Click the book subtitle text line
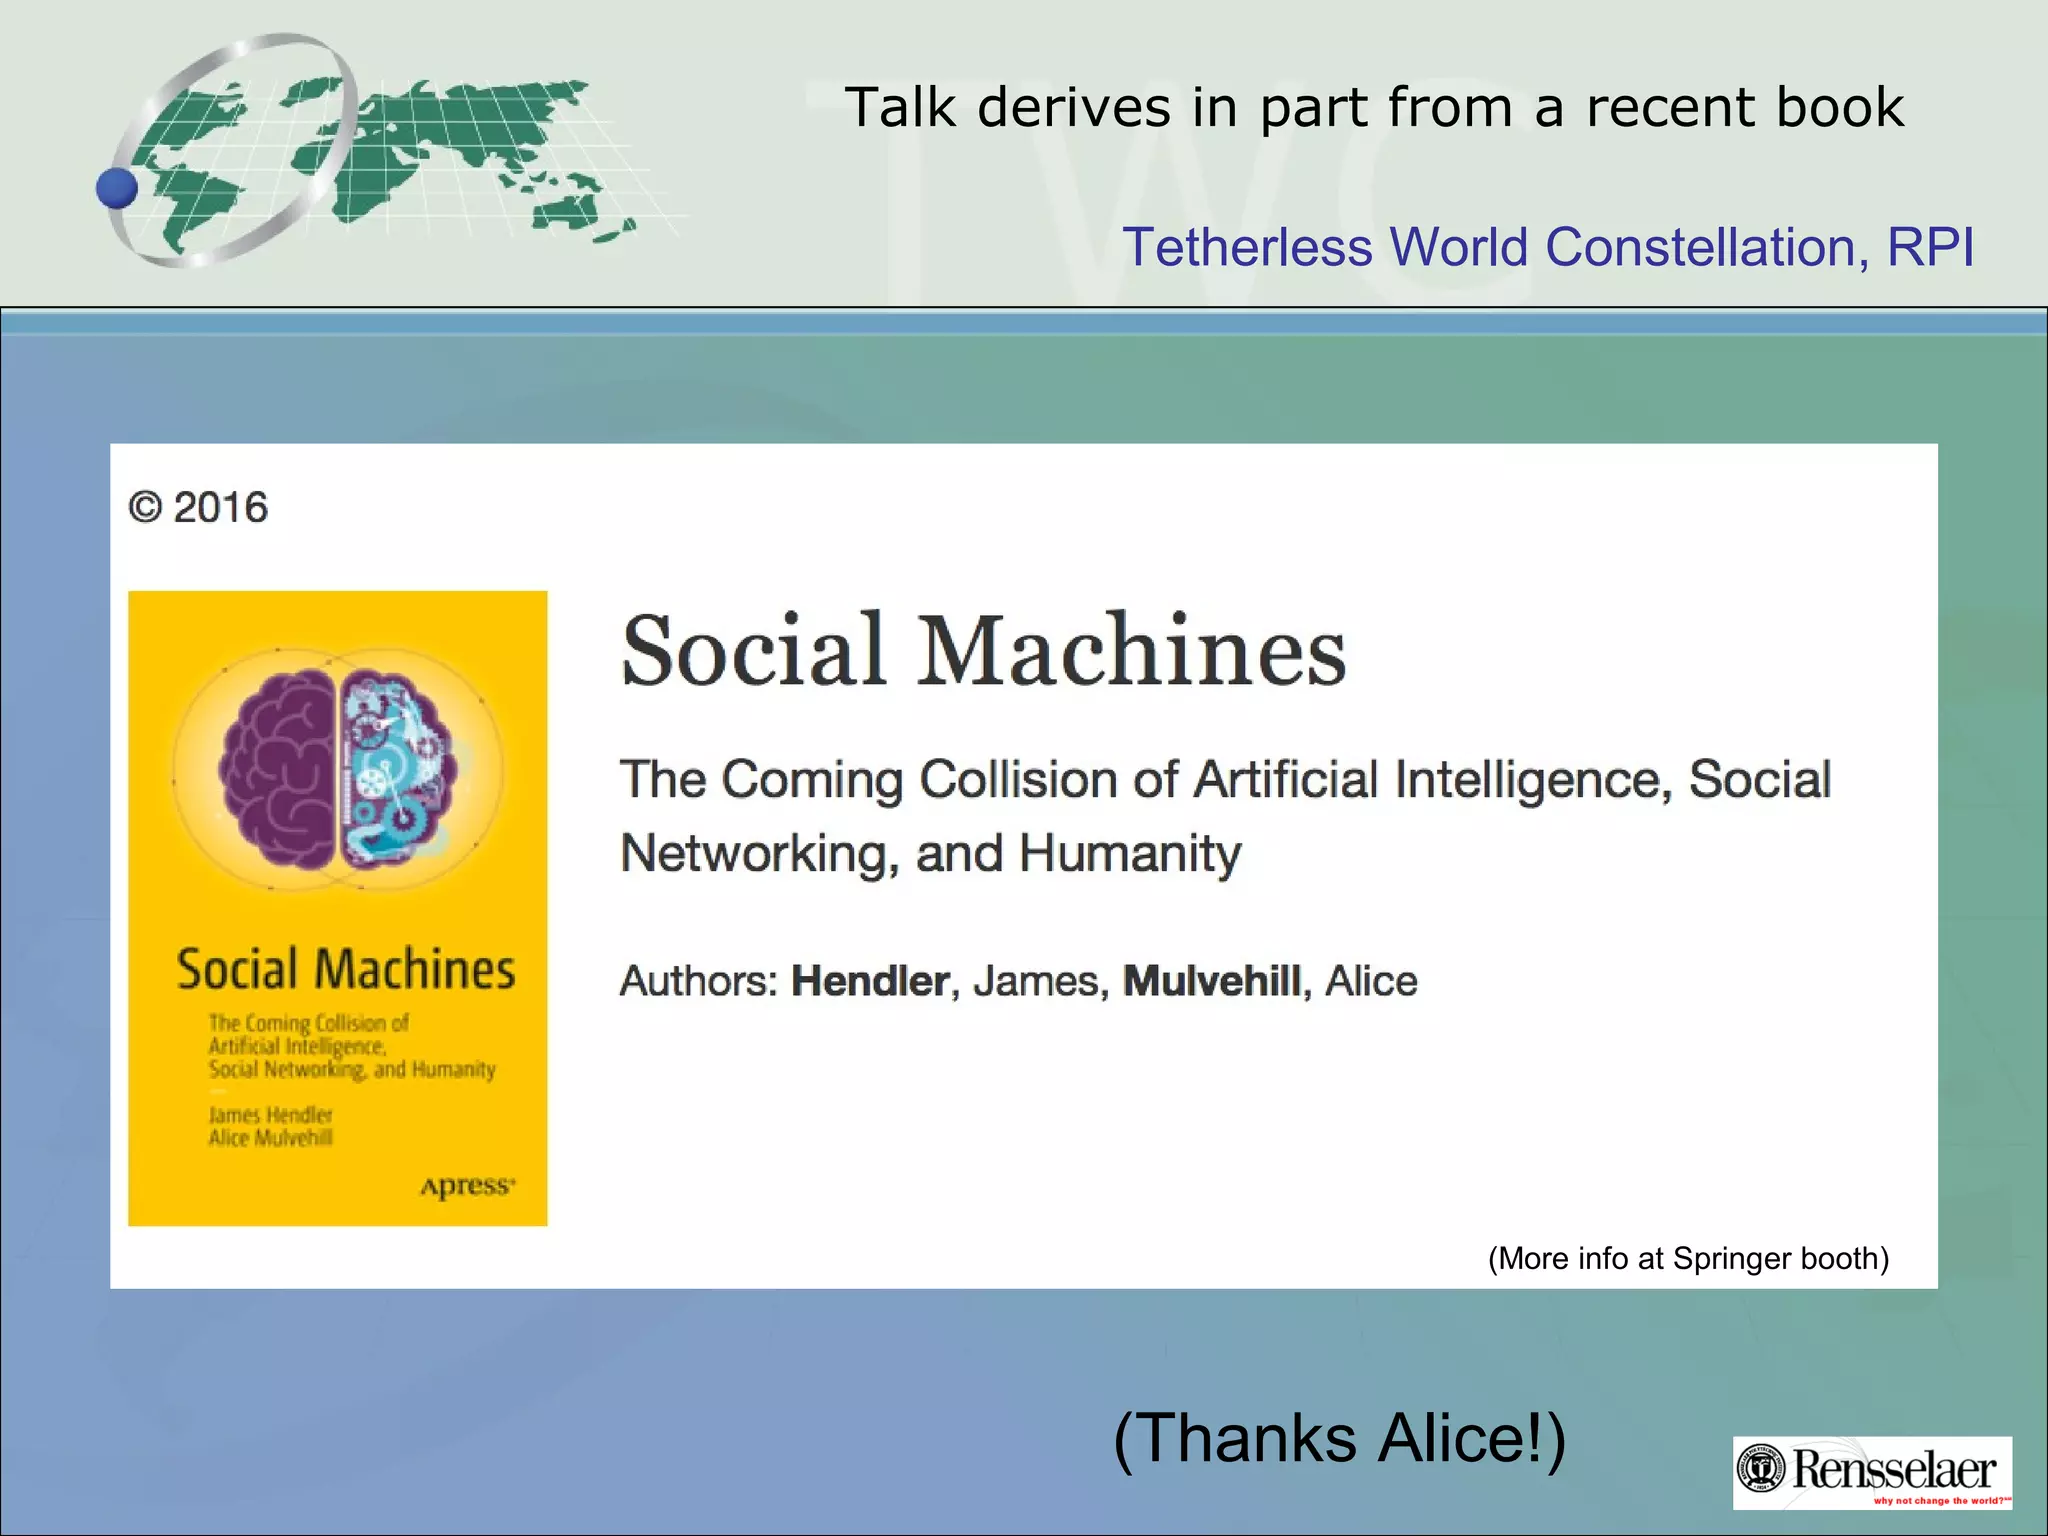This screenshot has width=2048, height=1536. point(1225,780)
